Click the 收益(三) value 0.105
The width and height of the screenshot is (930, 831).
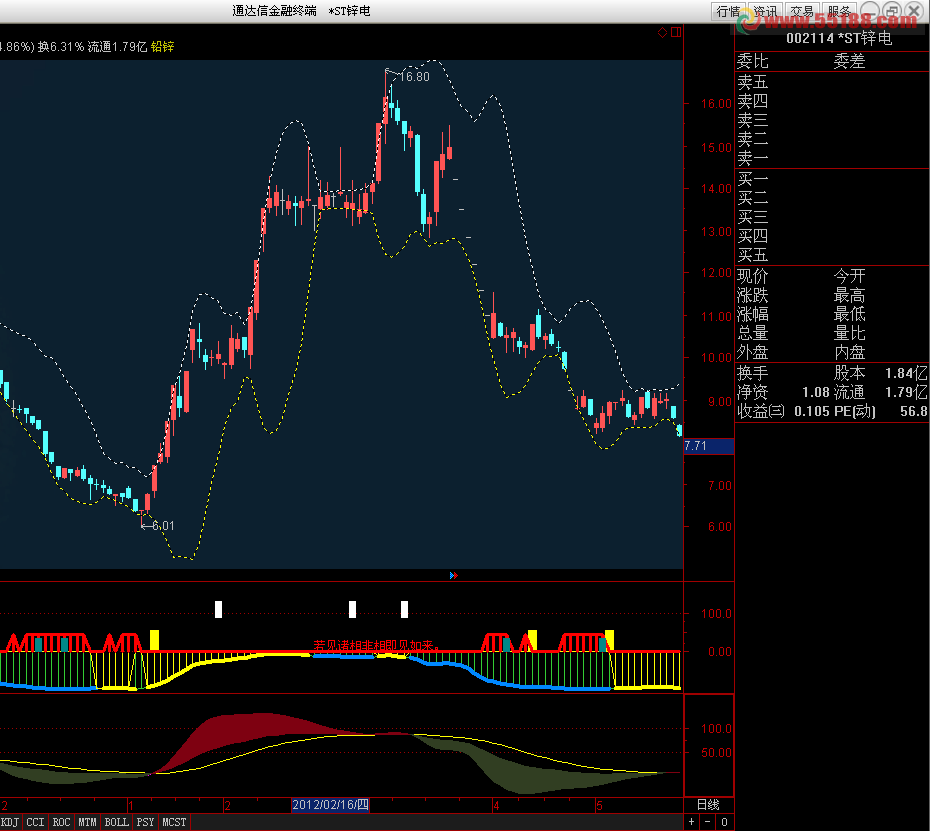pyautogui.click(x=811, y=411)
